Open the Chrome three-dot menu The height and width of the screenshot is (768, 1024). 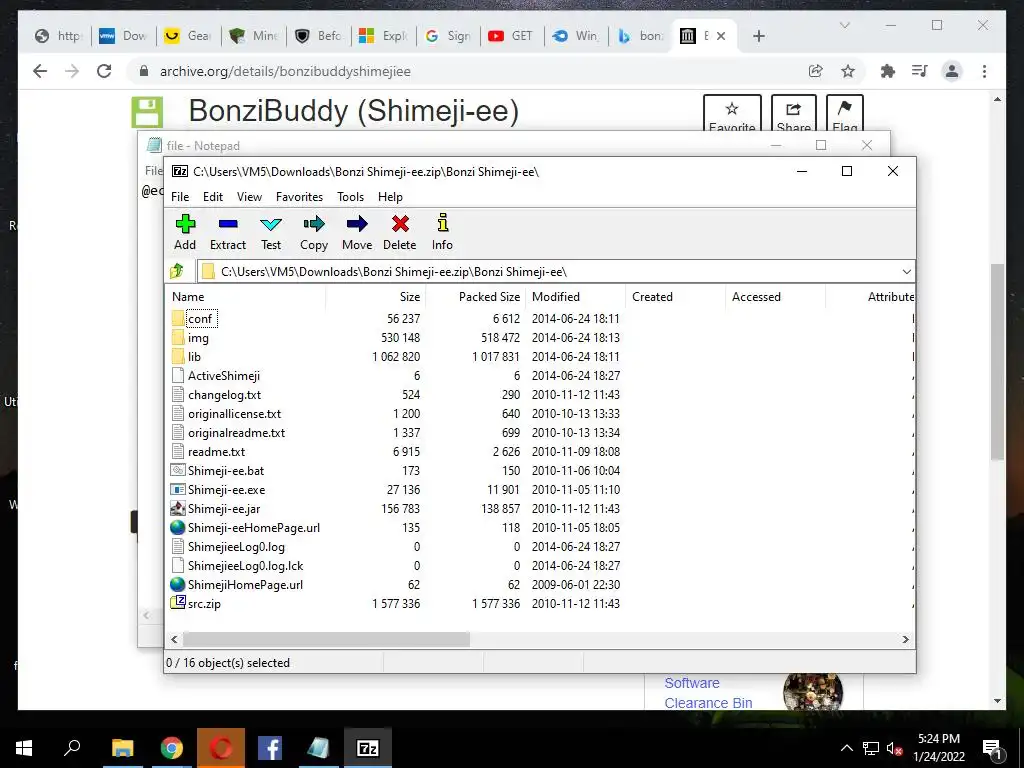tap(984, 71)
